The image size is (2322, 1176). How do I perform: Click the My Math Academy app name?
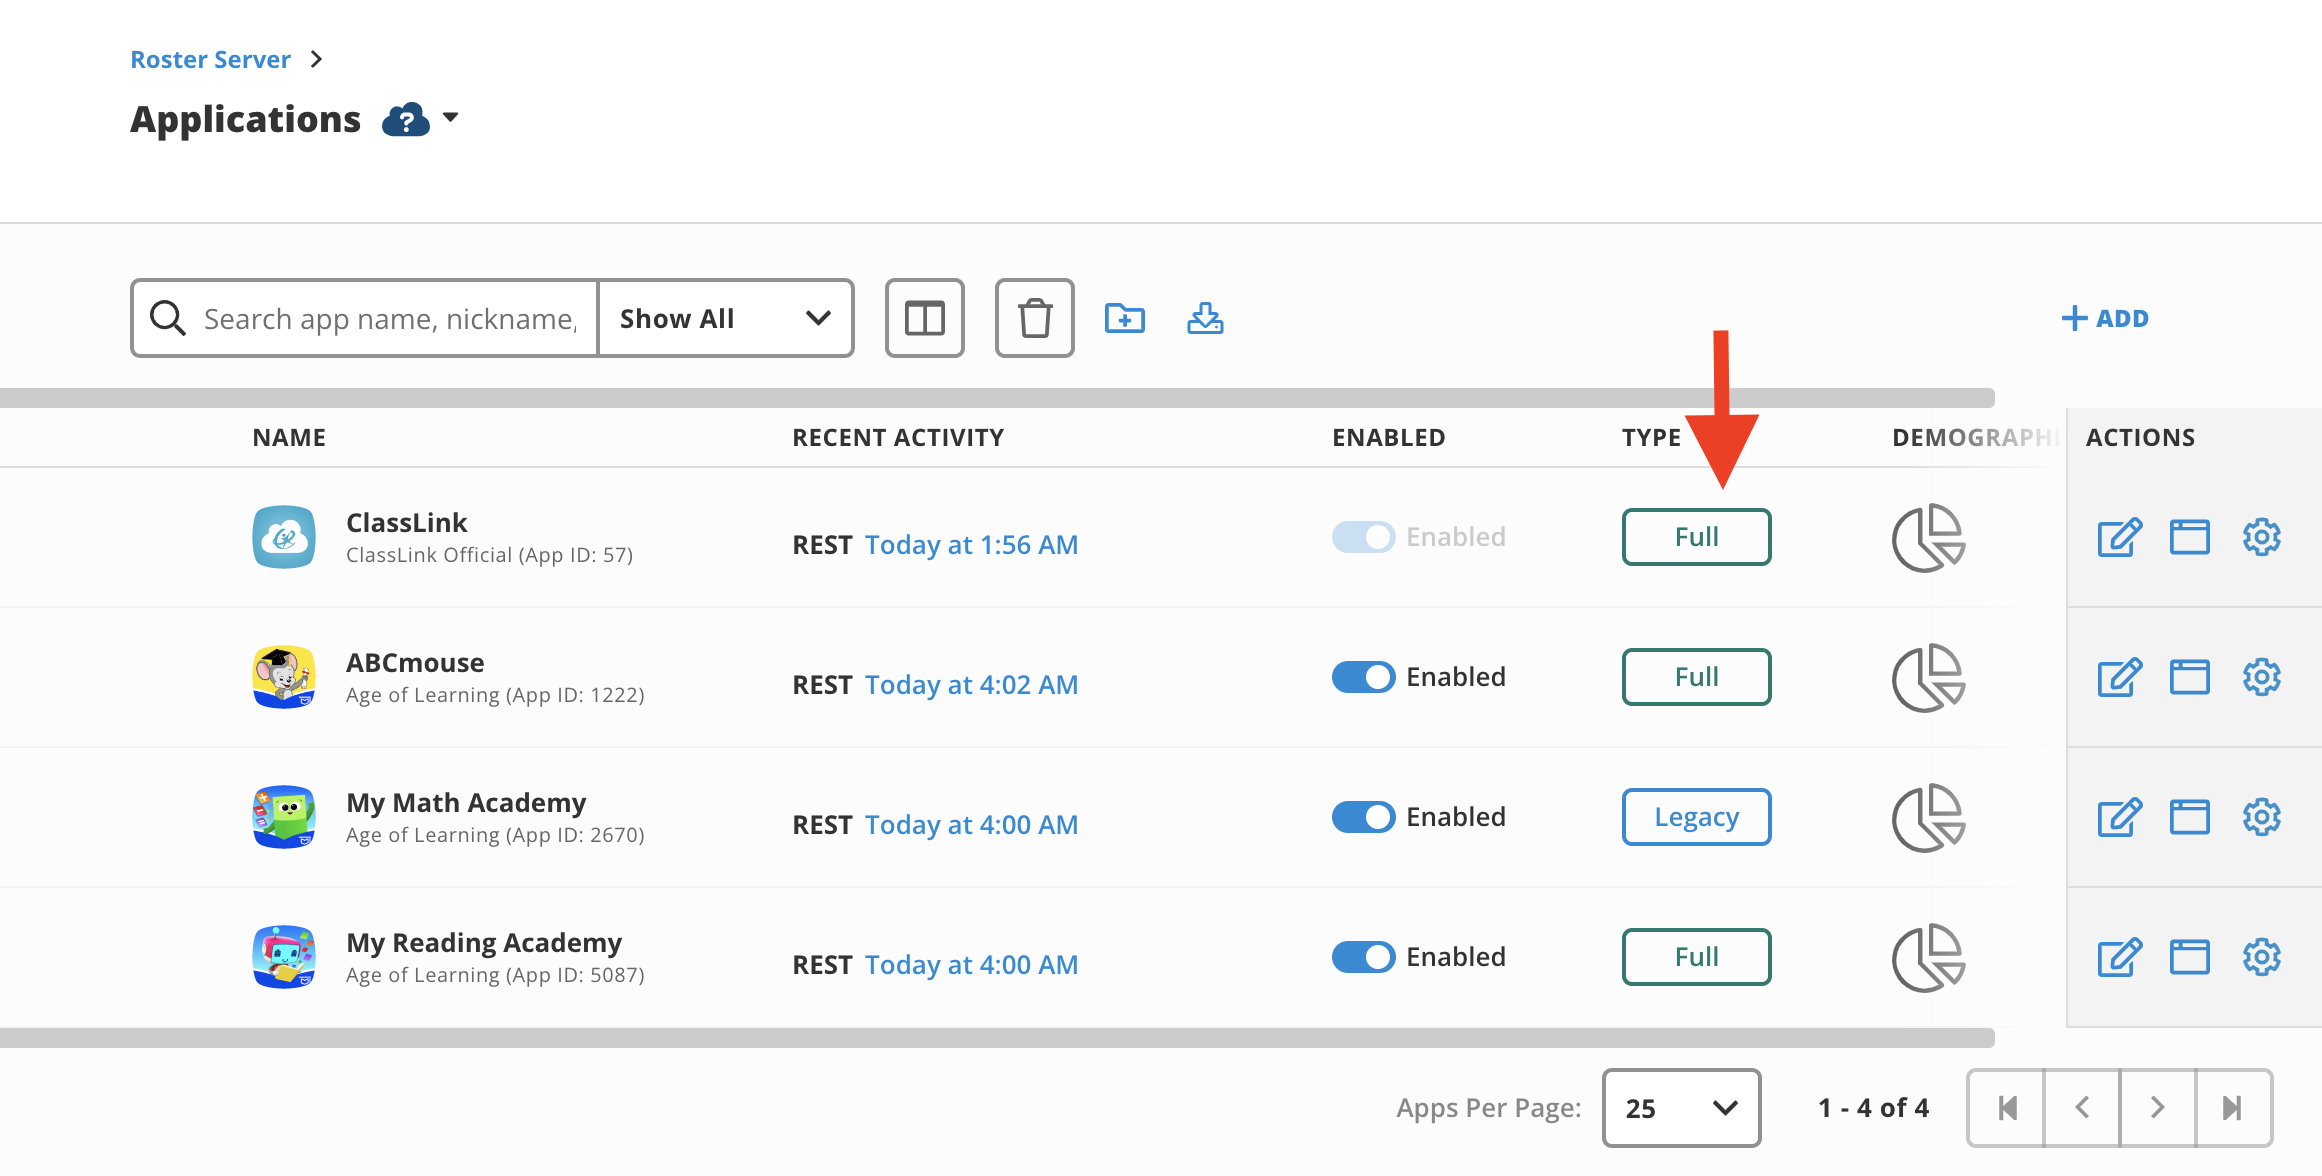[466, 802]
